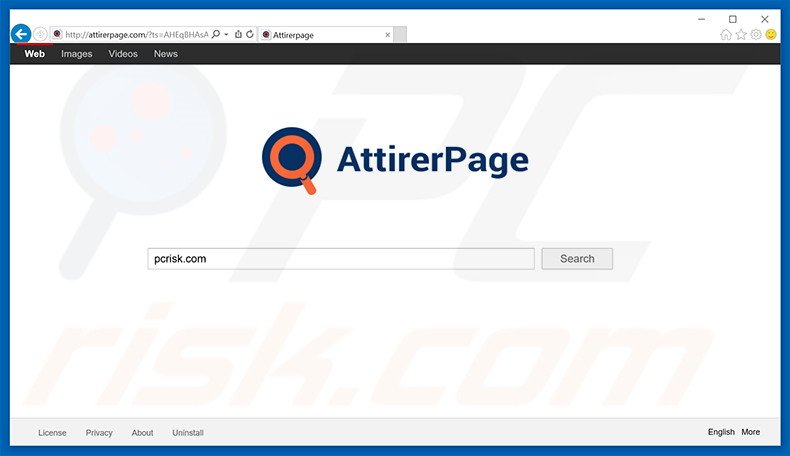Select the Attirerpage browser tab
Image resolution: width=790 pixels, height=456 pixels.
click(x=325, y=35)
